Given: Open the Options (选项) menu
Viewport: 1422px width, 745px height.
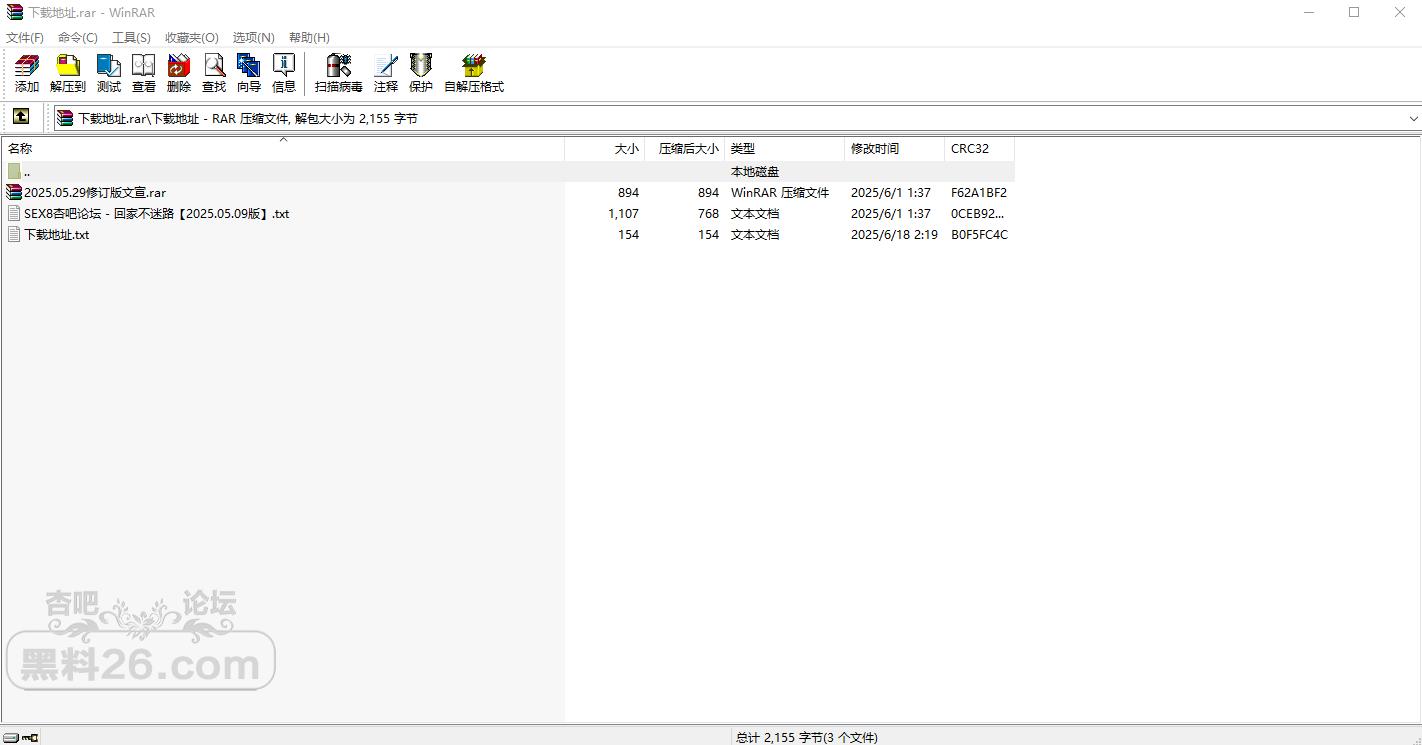Looking at the screenshot, I should click(x=254, y=38).
